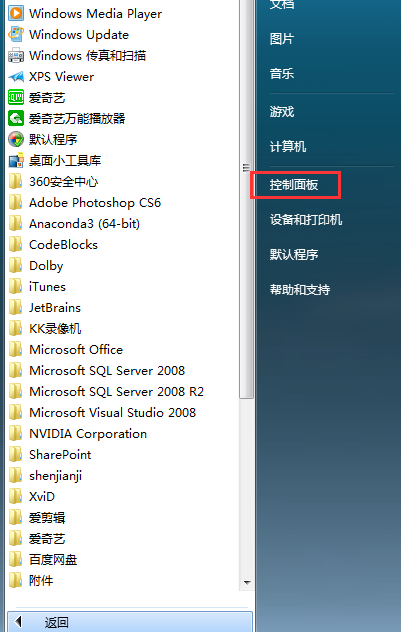The width and height of the screenshot is (401, 632).
Task: Click the Microsoft Office folder icon
Action: (x=16, y=349)
